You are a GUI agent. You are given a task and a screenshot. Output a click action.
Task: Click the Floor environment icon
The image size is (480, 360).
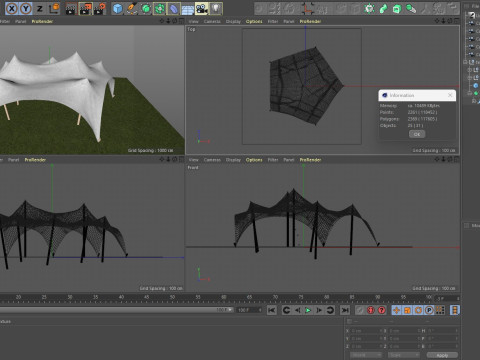click(187, 9)
